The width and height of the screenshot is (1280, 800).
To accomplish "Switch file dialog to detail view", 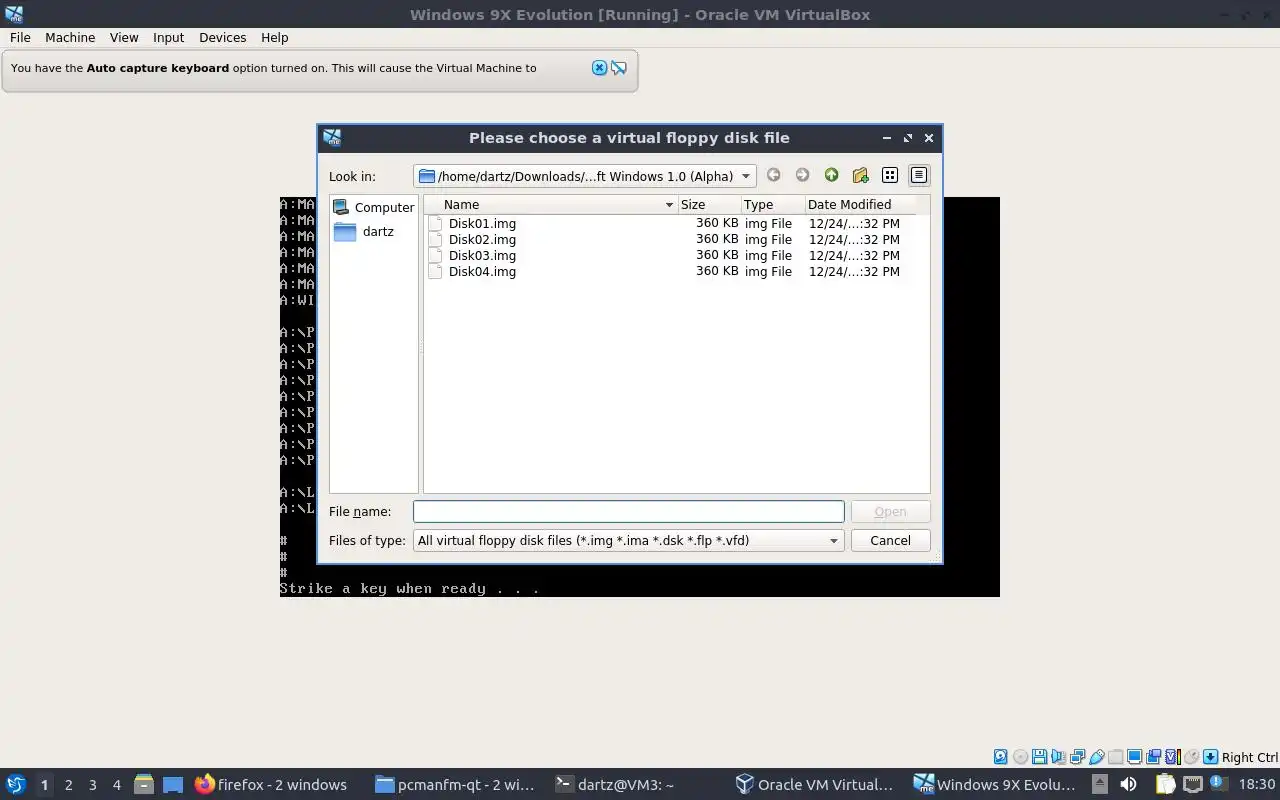I will click(x=918, y=175).
